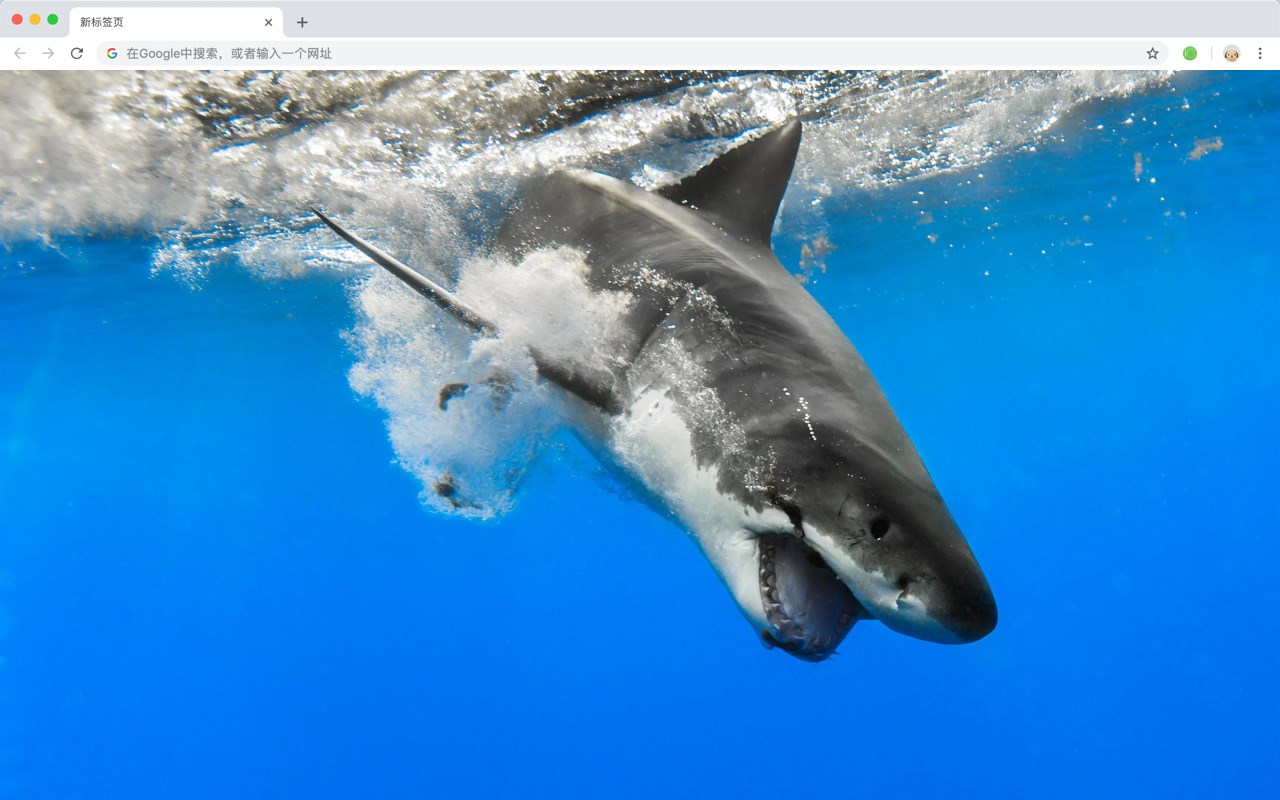The height and width of the screenshot is (800, 1280).
Task: Select the 新标签页 tab
Action: 176,22
